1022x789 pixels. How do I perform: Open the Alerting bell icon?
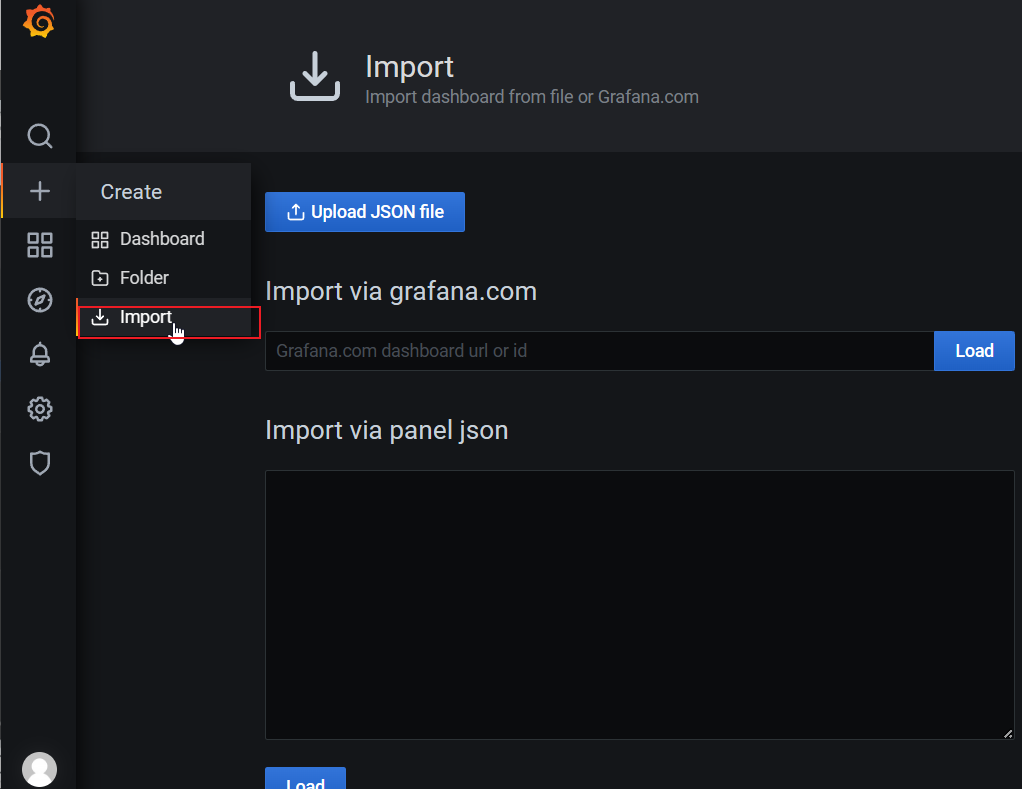[40, 354]
